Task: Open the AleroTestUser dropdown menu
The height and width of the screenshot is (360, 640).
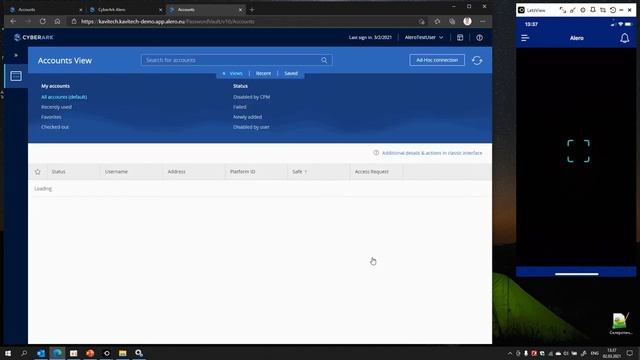Action: [424, 37]
